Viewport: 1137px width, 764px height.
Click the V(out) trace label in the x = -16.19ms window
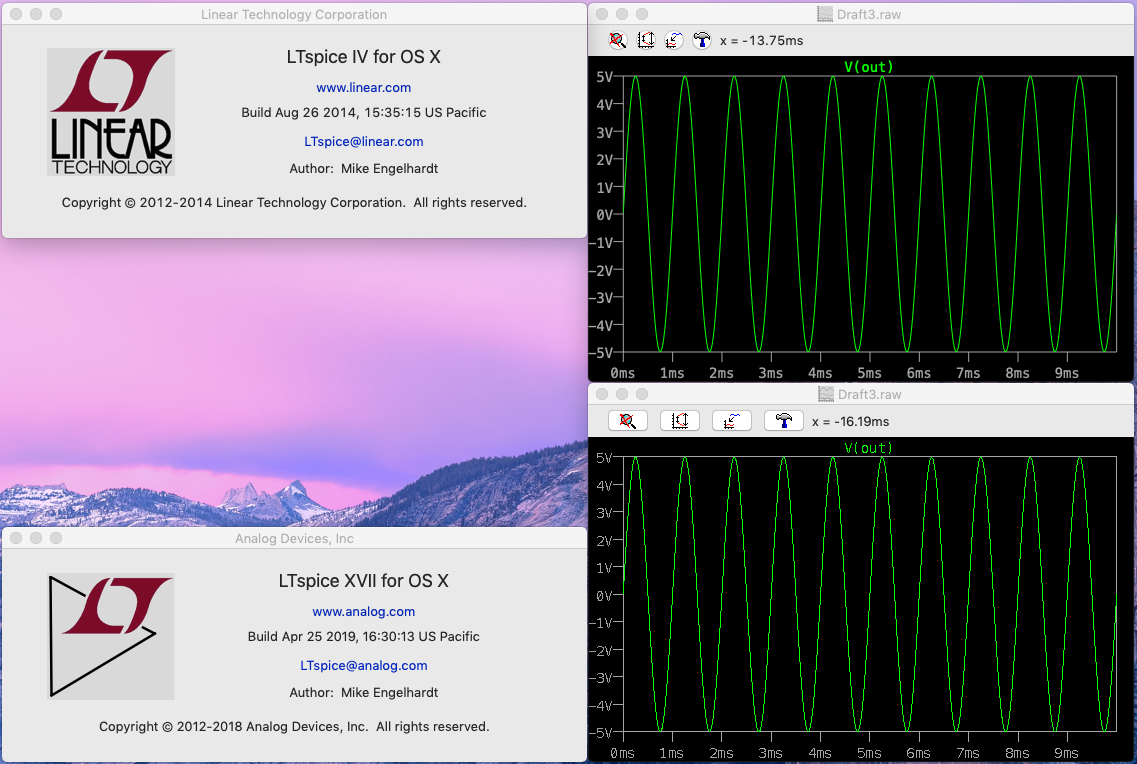(869, 448)
